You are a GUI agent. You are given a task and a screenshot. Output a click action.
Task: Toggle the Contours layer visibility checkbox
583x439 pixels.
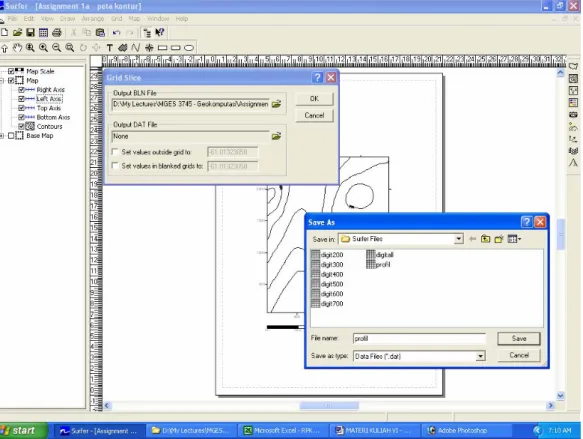(x=21, y=126)
